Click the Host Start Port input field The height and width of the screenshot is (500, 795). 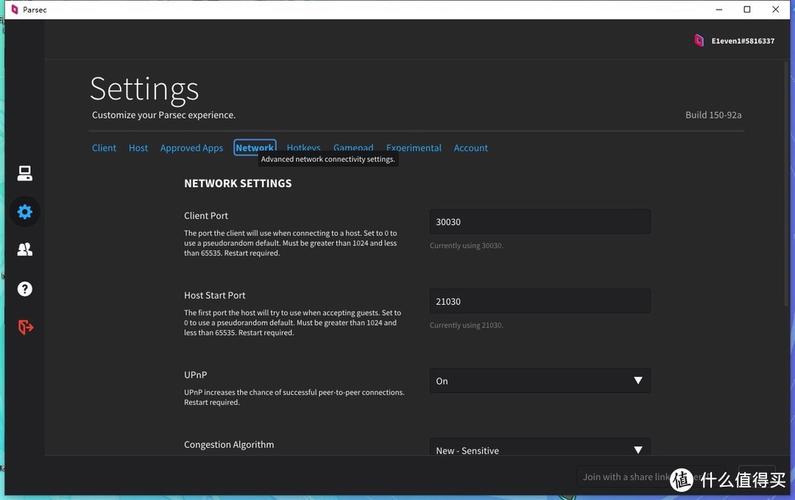point(539,301)
